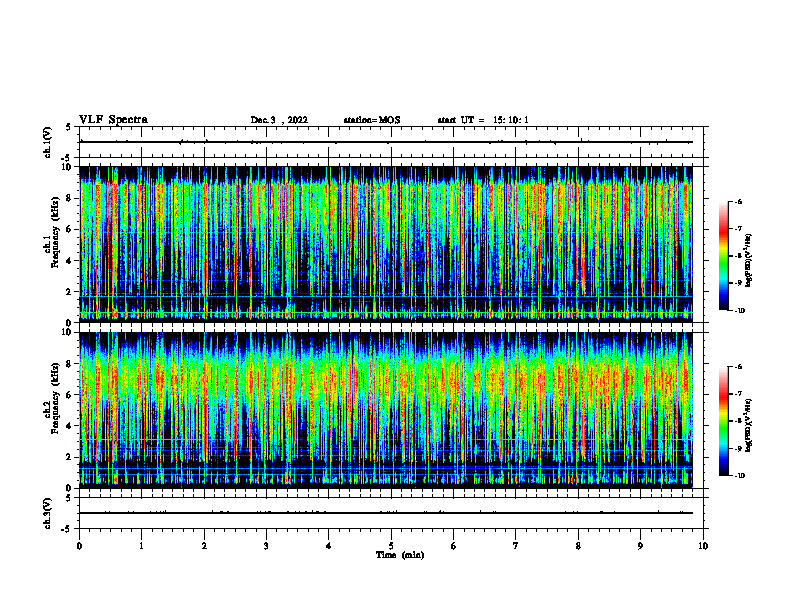Click time-axis tick label "5"
792x612 pixels.
coord(391,546)
